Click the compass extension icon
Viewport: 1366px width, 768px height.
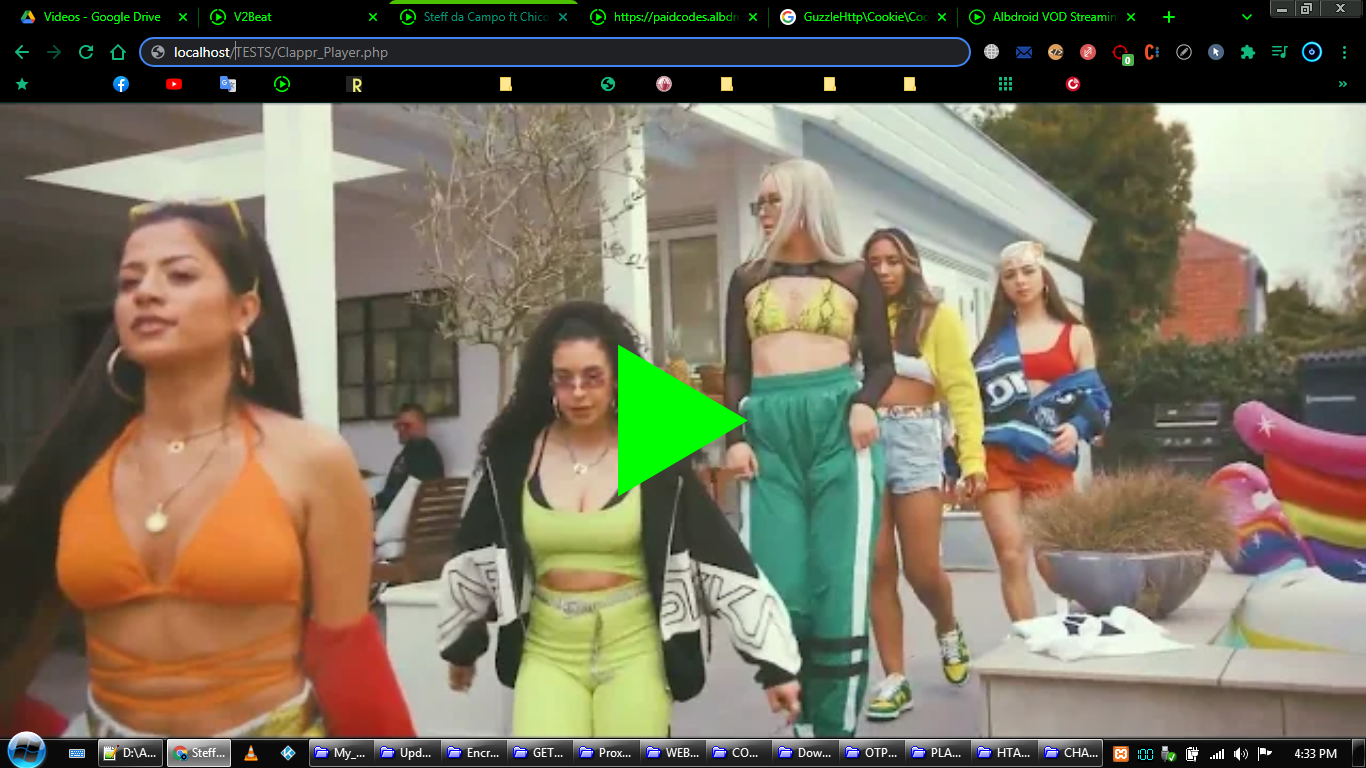[x=1184, y=52]
